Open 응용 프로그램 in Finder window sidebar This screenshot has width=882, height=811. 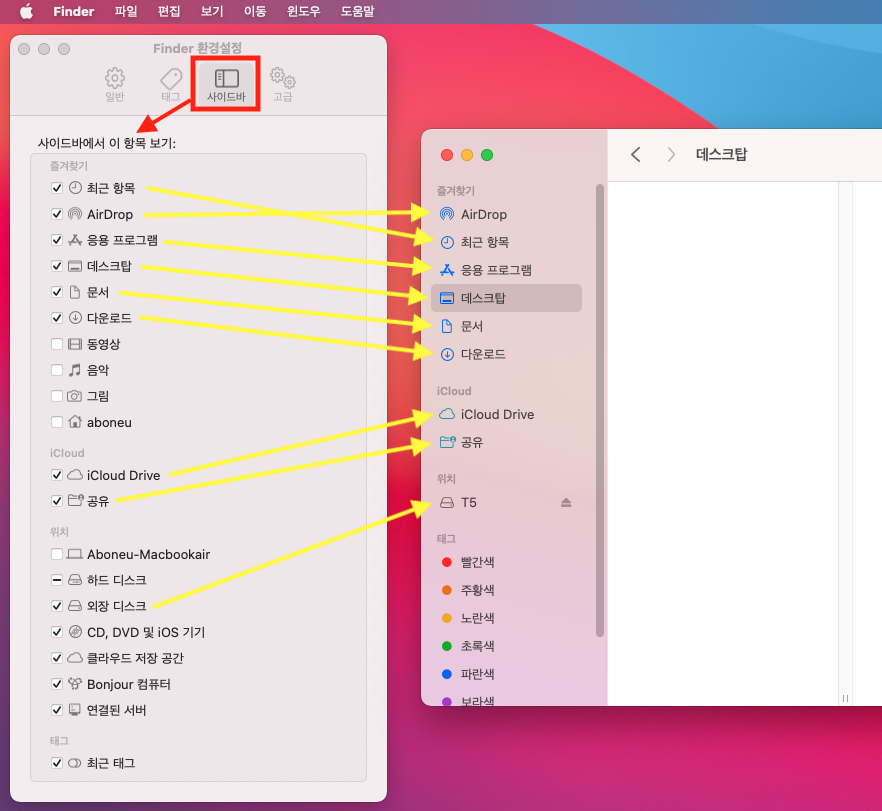pos(506,270)
